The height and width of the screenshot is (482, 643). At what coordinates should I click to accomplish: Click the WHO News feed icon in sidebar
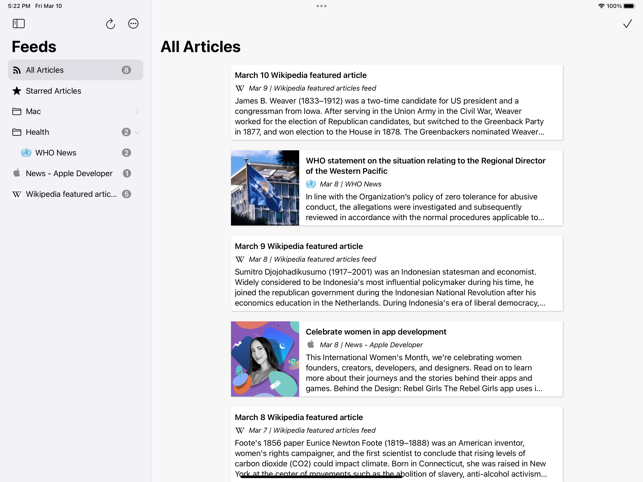(x=26, y=153)
